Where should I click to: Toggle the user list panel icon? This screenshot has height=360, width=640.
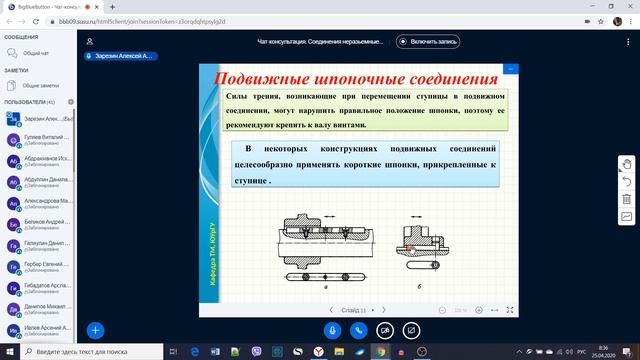point(90,42)
